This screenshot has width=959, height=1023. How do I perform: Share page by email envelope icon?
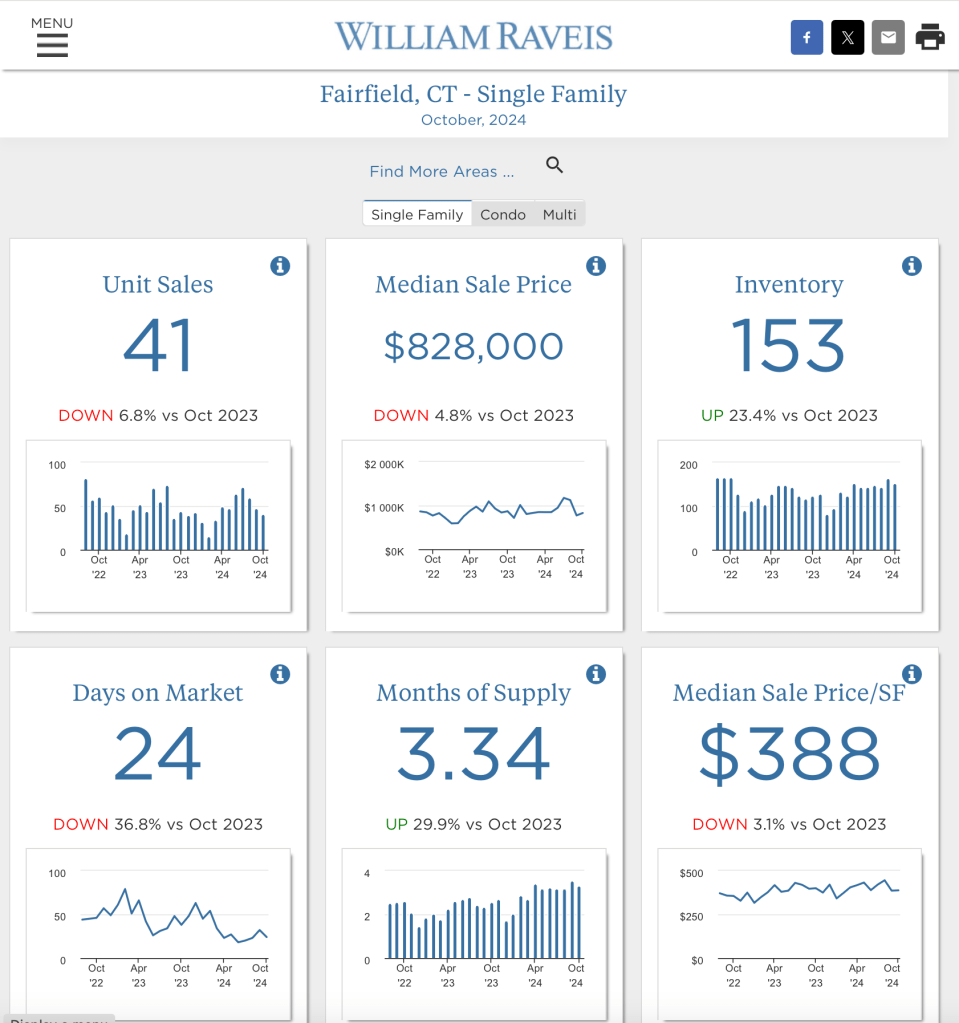click(x=888, y=38)
